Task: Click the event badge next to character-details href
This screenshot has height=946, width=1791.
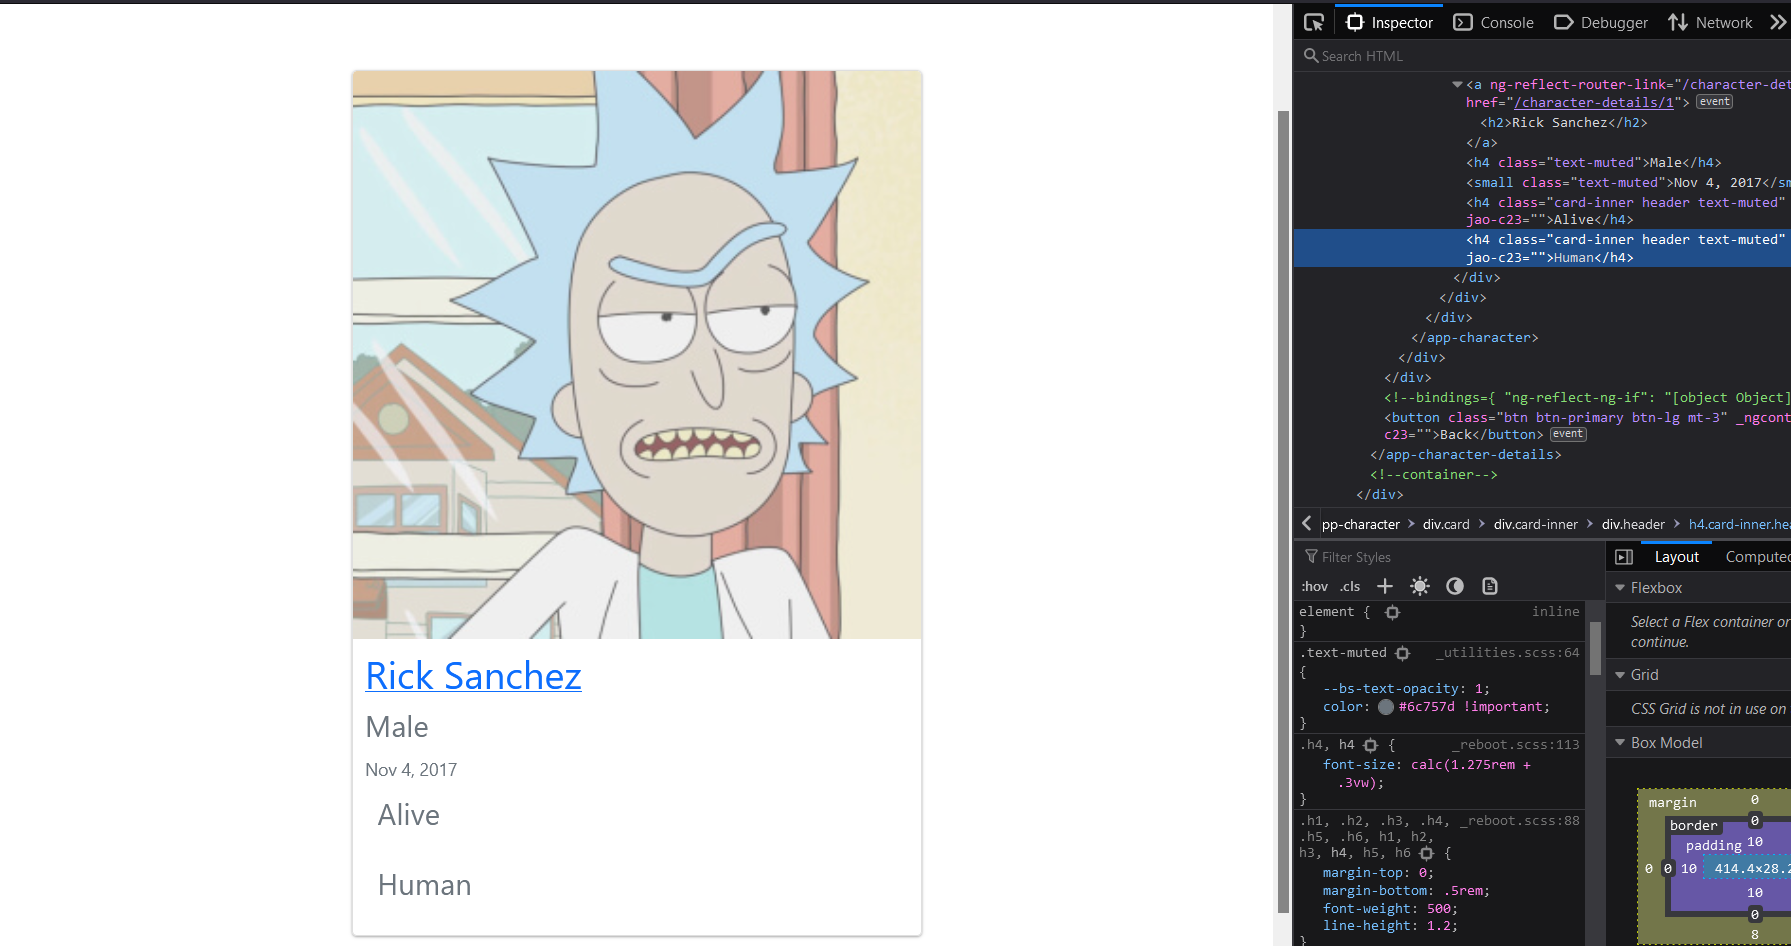Action: [x=1714, y=102]
